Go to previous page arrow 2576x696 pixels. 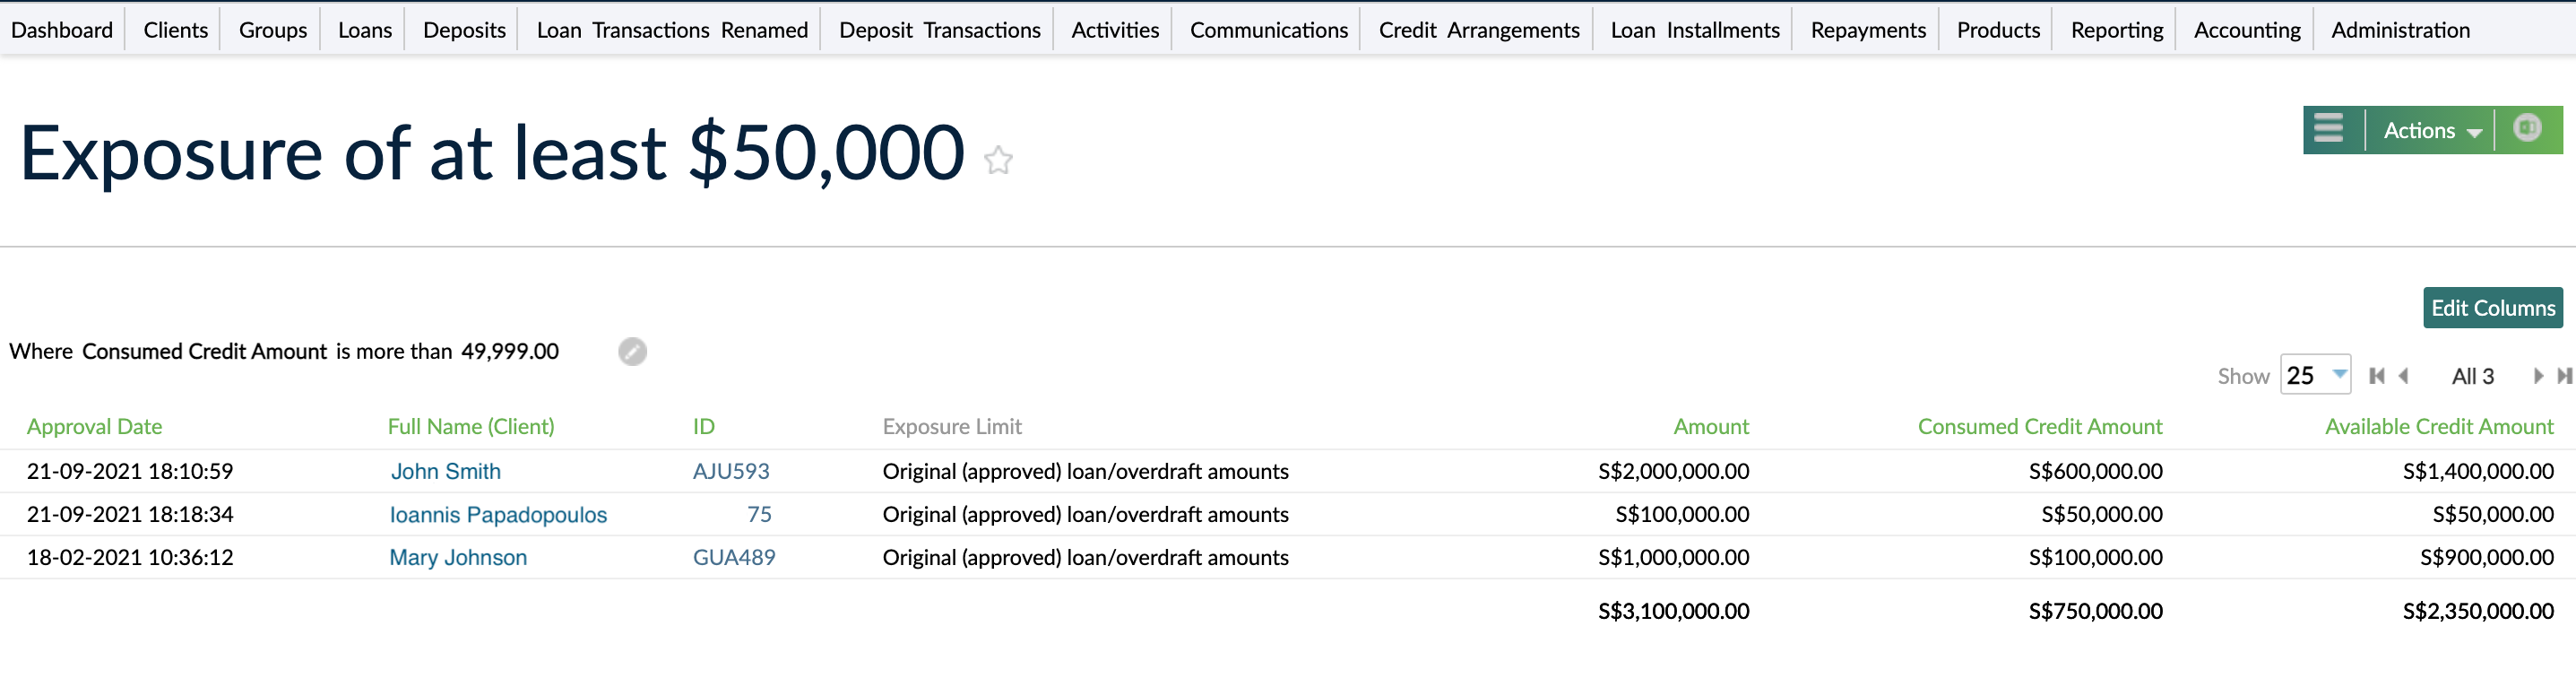pyautogui.click(x=2403, y=376)
